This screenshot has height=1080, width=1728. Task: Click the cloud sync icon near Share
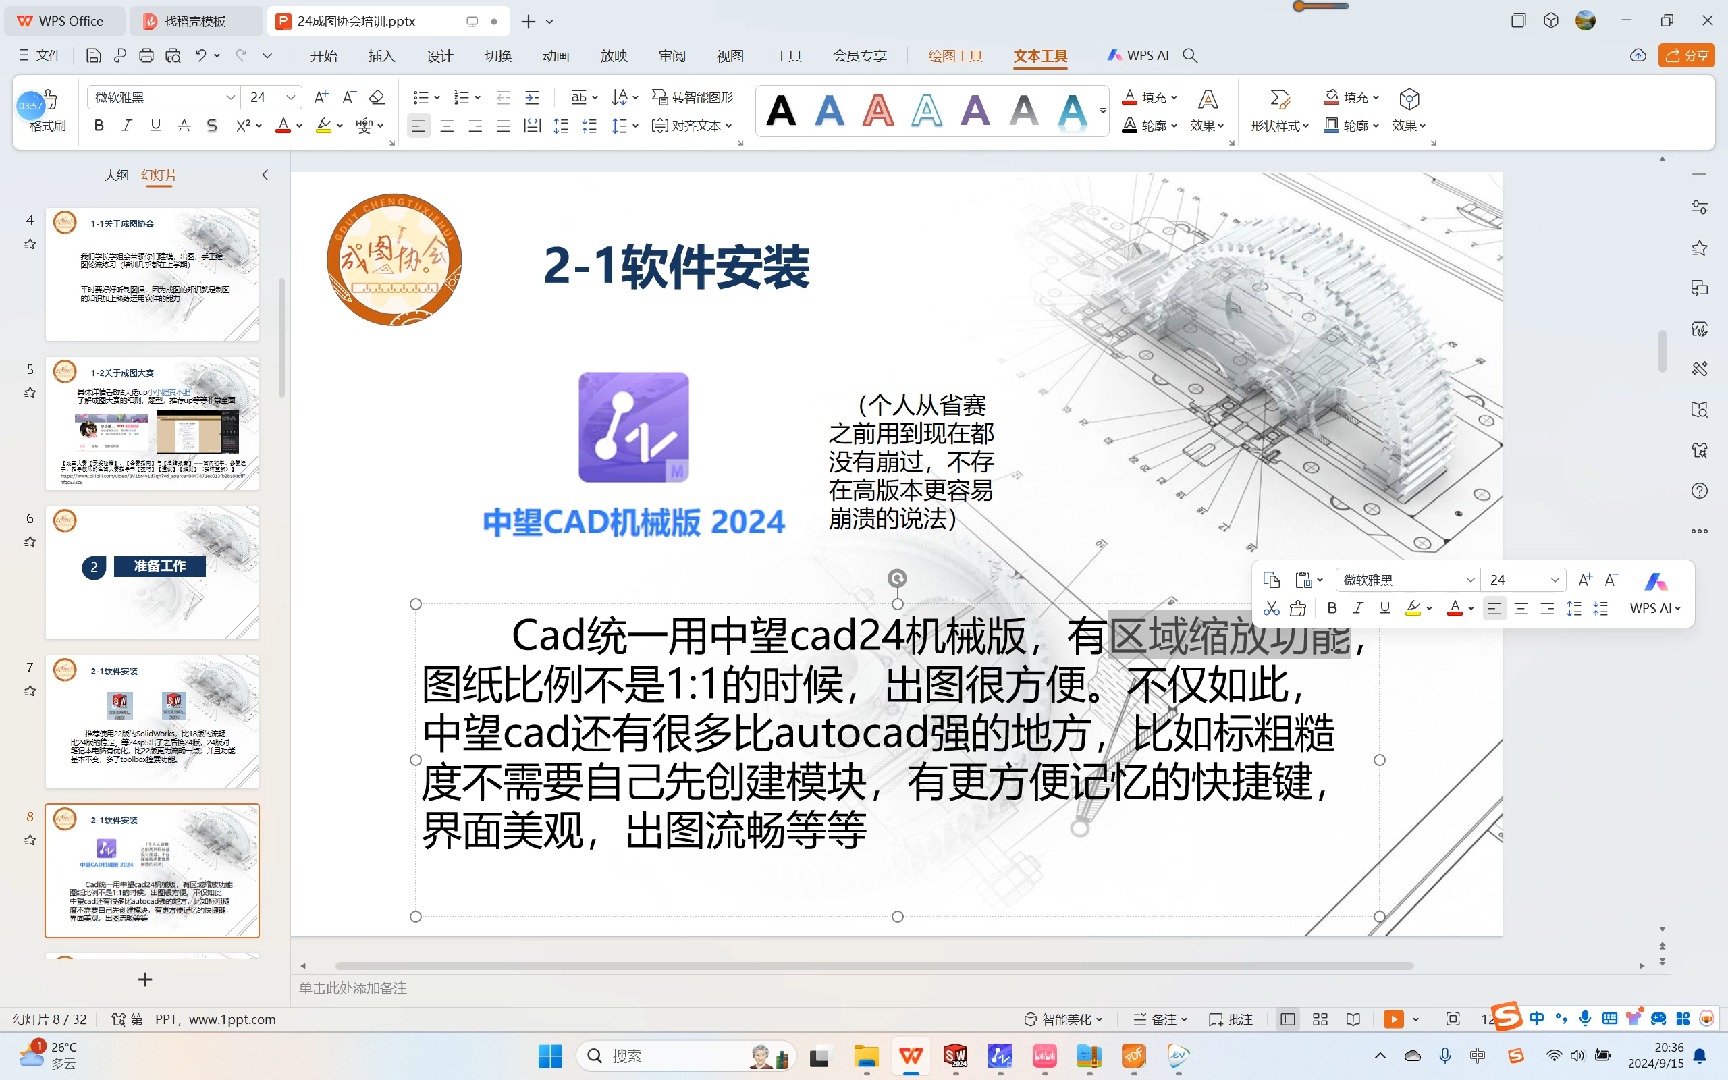click(1638, 56)
